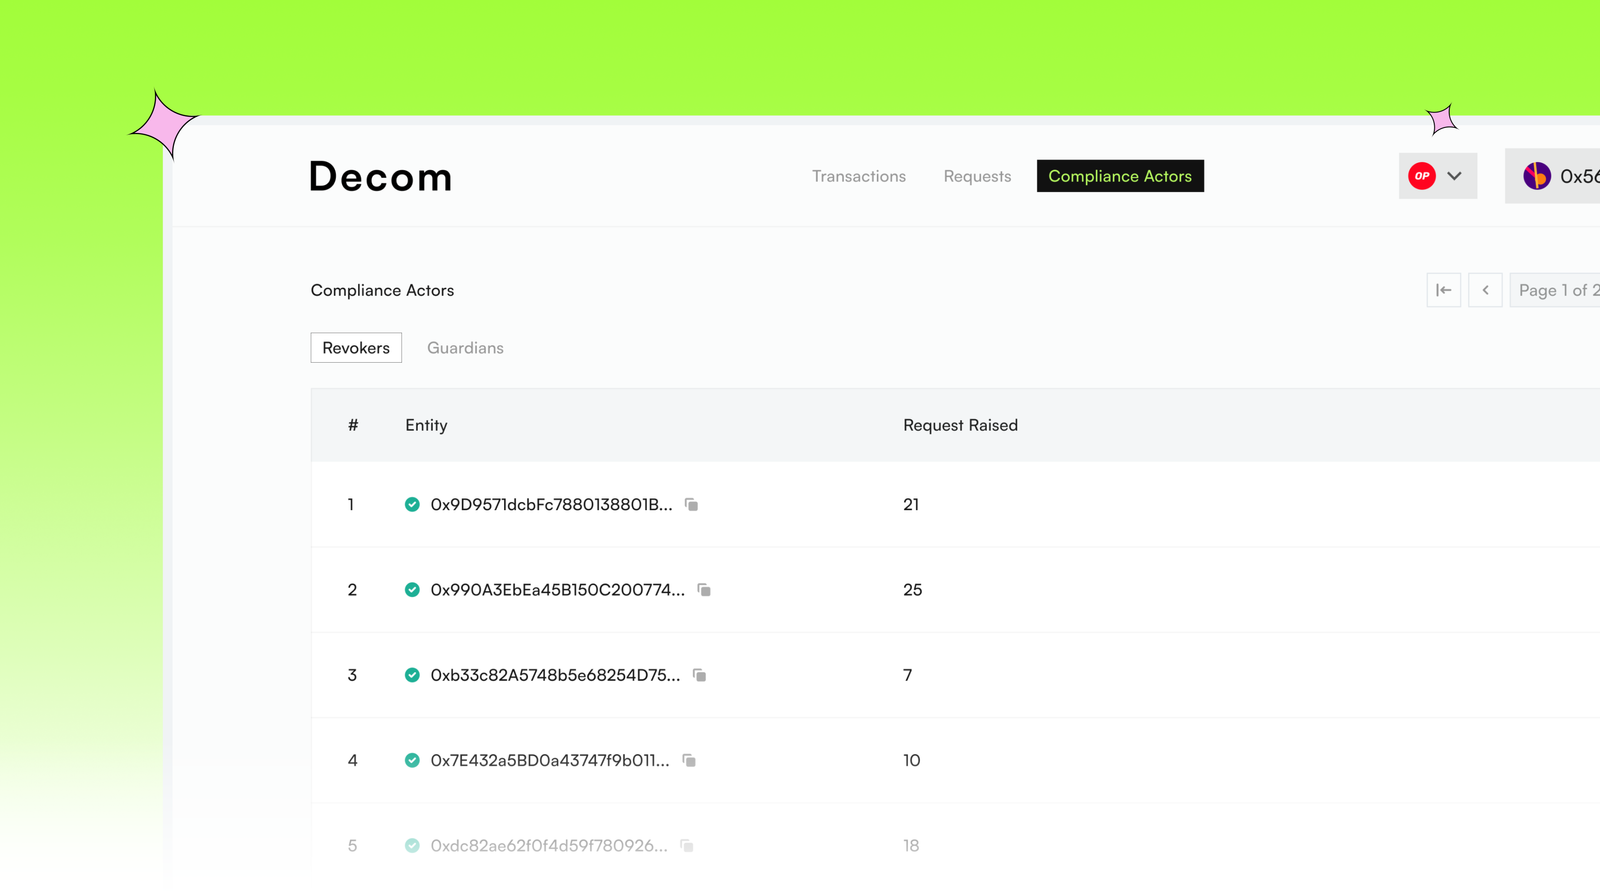Image resolution: width=1600 pixels, height=896 pixels.
Task: Go to previous page
Action: pyautogui.click(x=1485, y=290)
